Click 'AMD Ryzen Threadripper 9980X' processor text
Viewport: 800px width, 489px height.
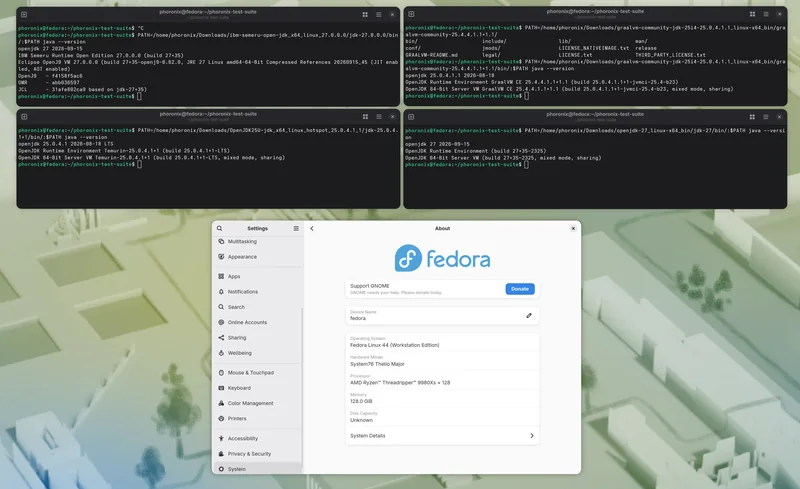[x=400, y=383]
